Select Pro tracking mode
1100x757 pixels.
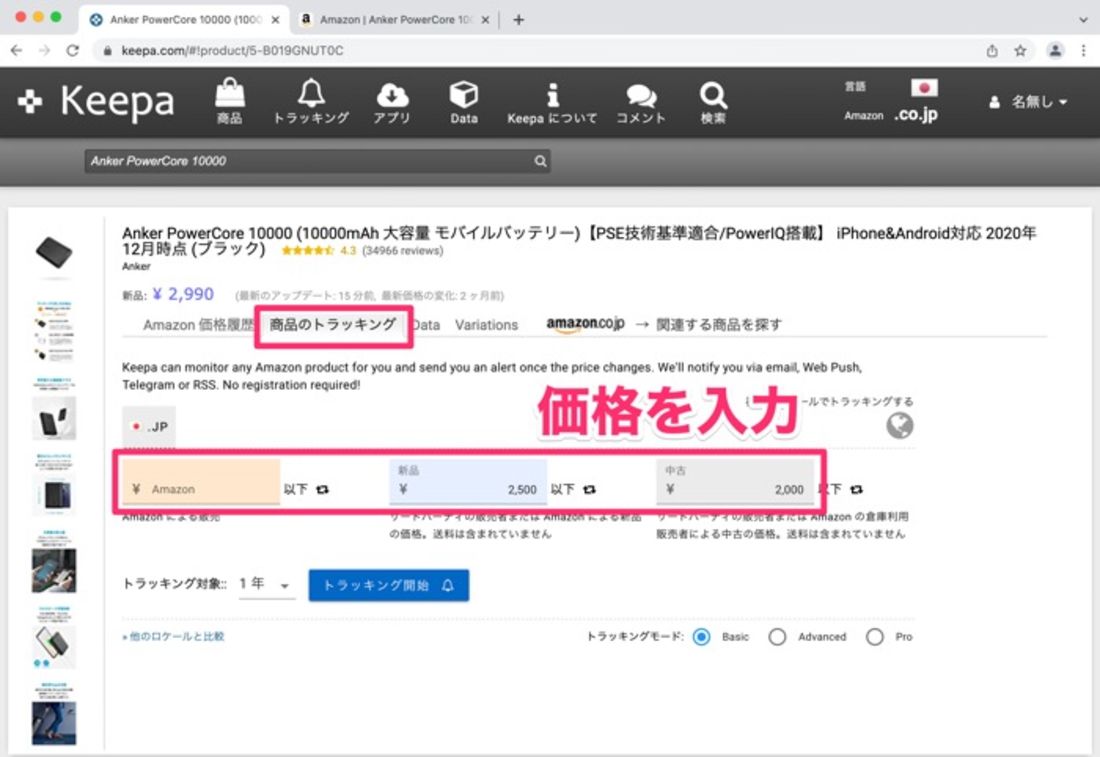tap(874, 637)
